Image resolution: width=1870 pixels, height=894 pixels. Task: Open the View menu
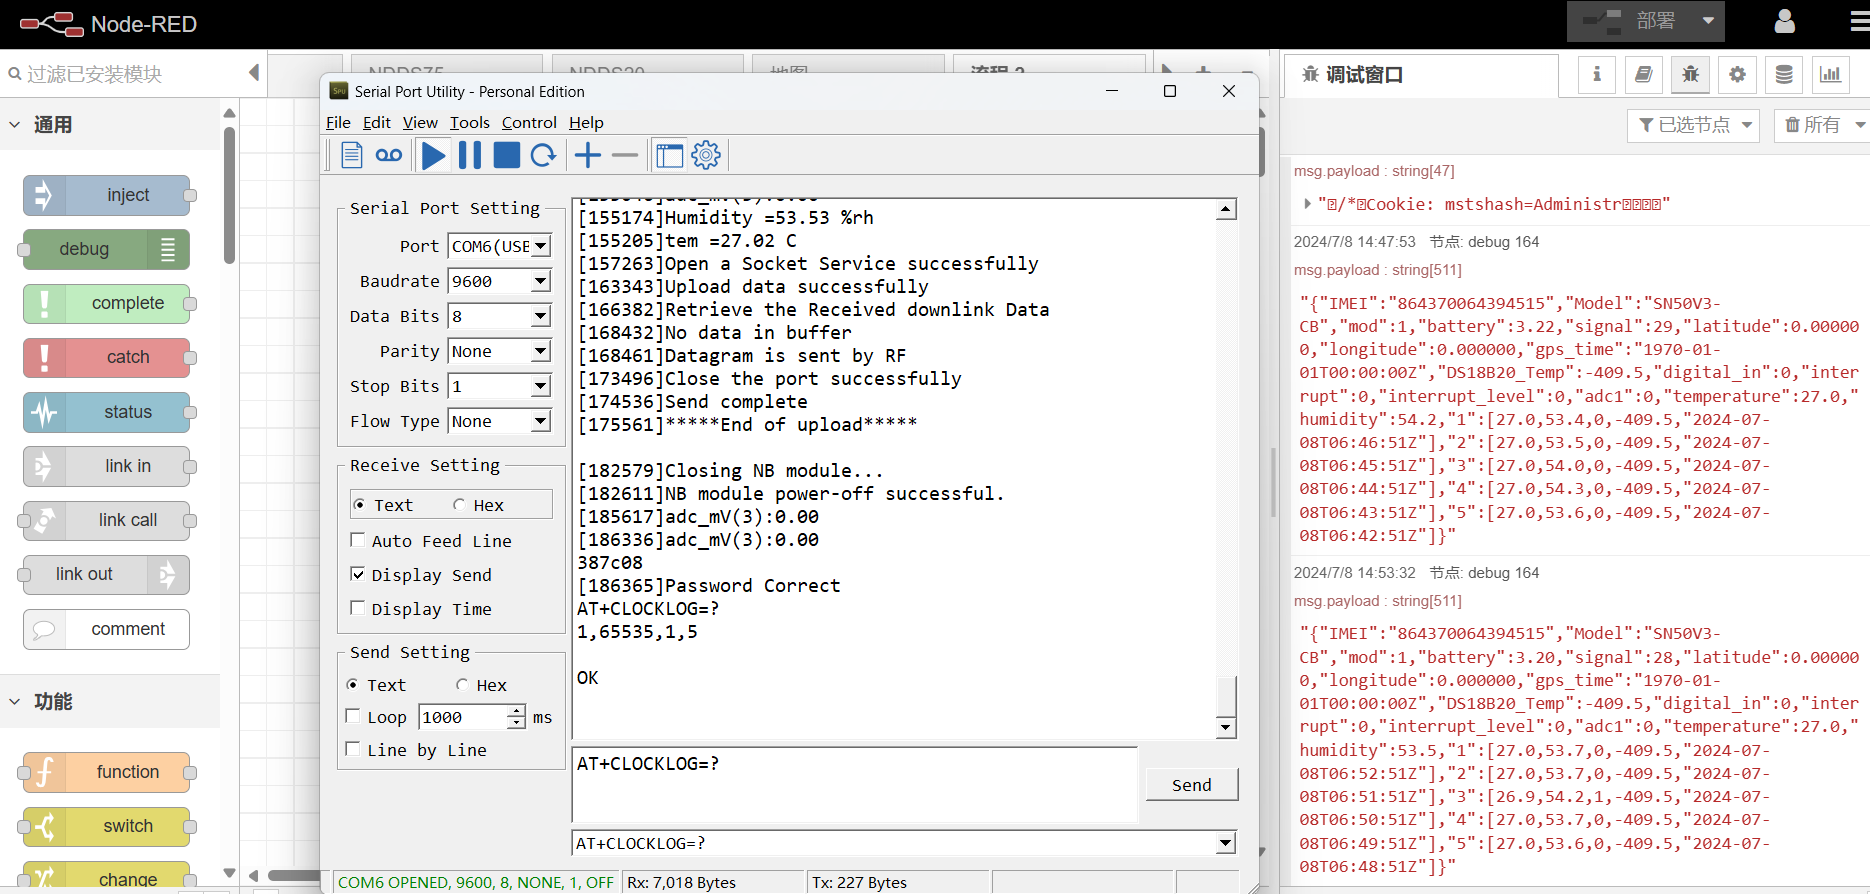coord(420,122)
